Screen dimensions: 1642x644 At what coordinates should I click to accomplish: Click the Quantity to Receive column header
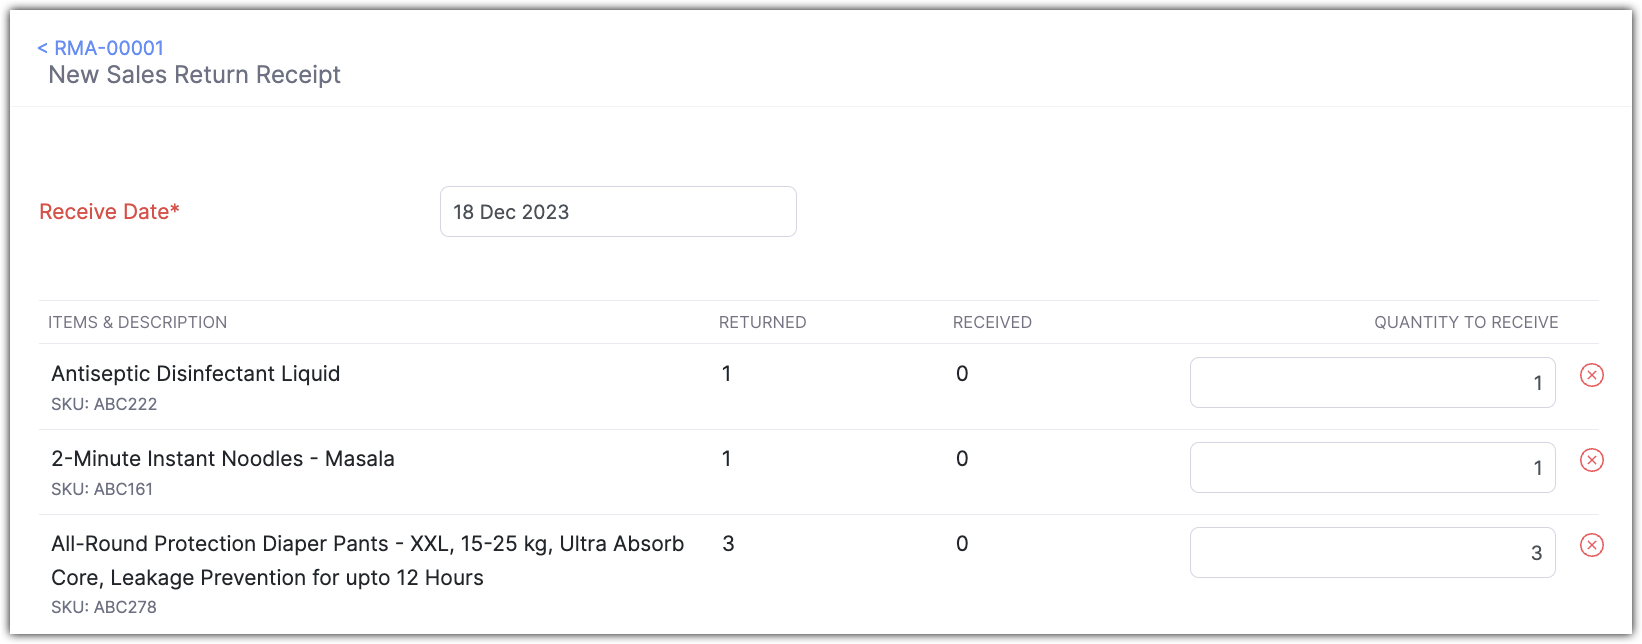click(x=1466, y=322)
